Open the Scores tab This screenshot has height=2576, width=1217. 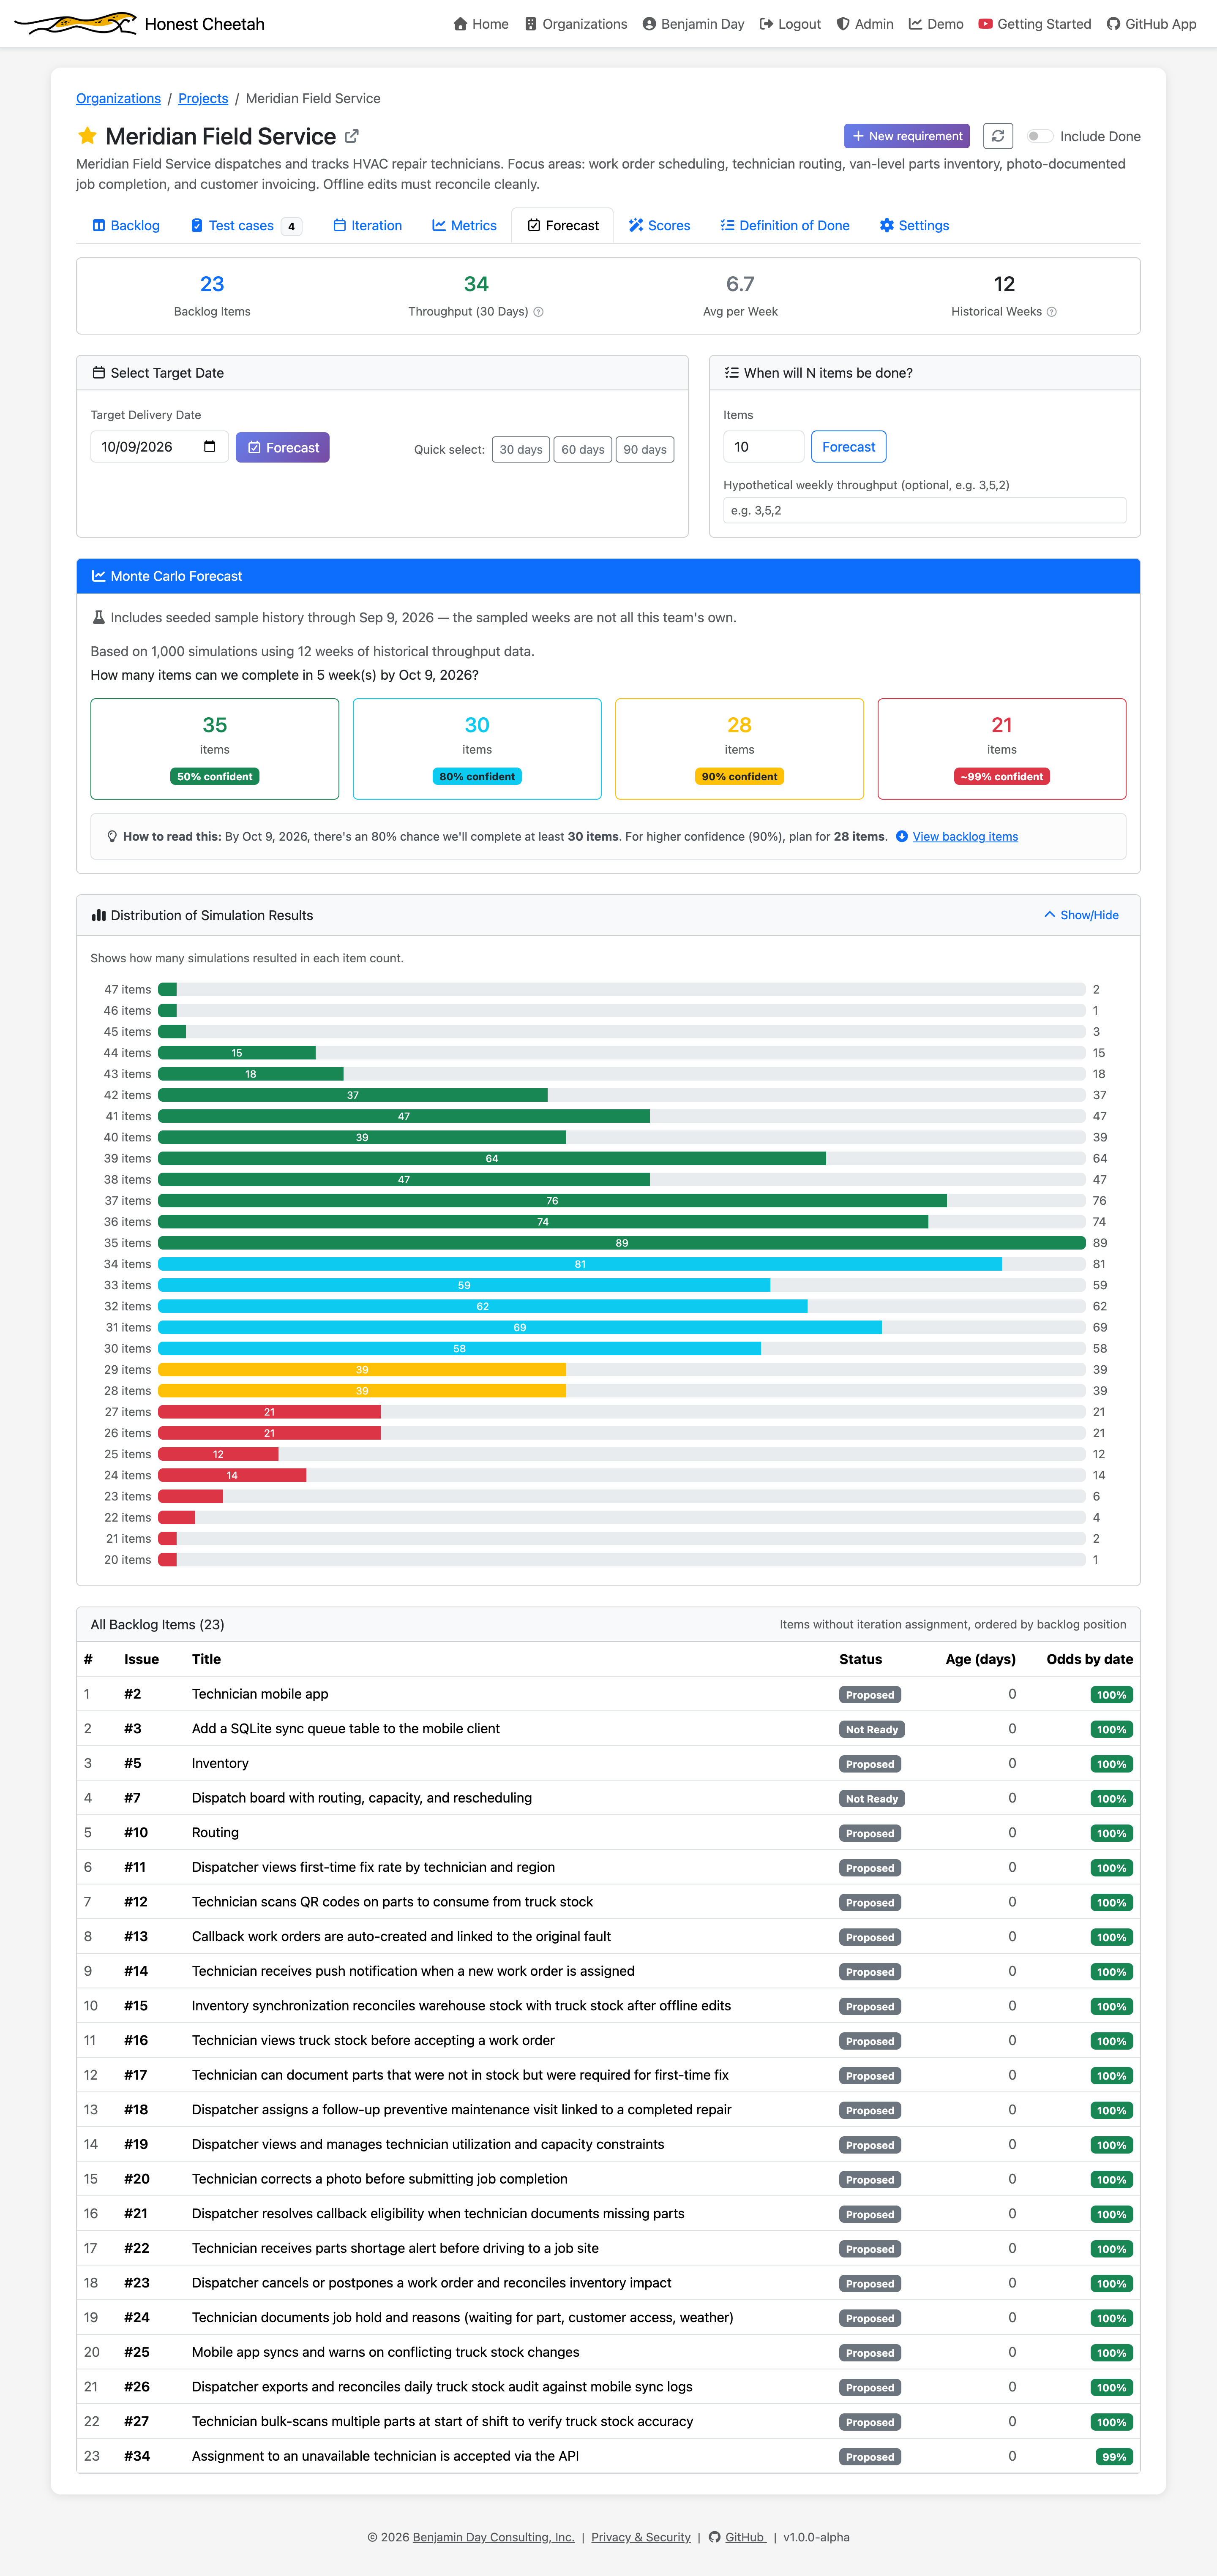(x=659, y=226)
